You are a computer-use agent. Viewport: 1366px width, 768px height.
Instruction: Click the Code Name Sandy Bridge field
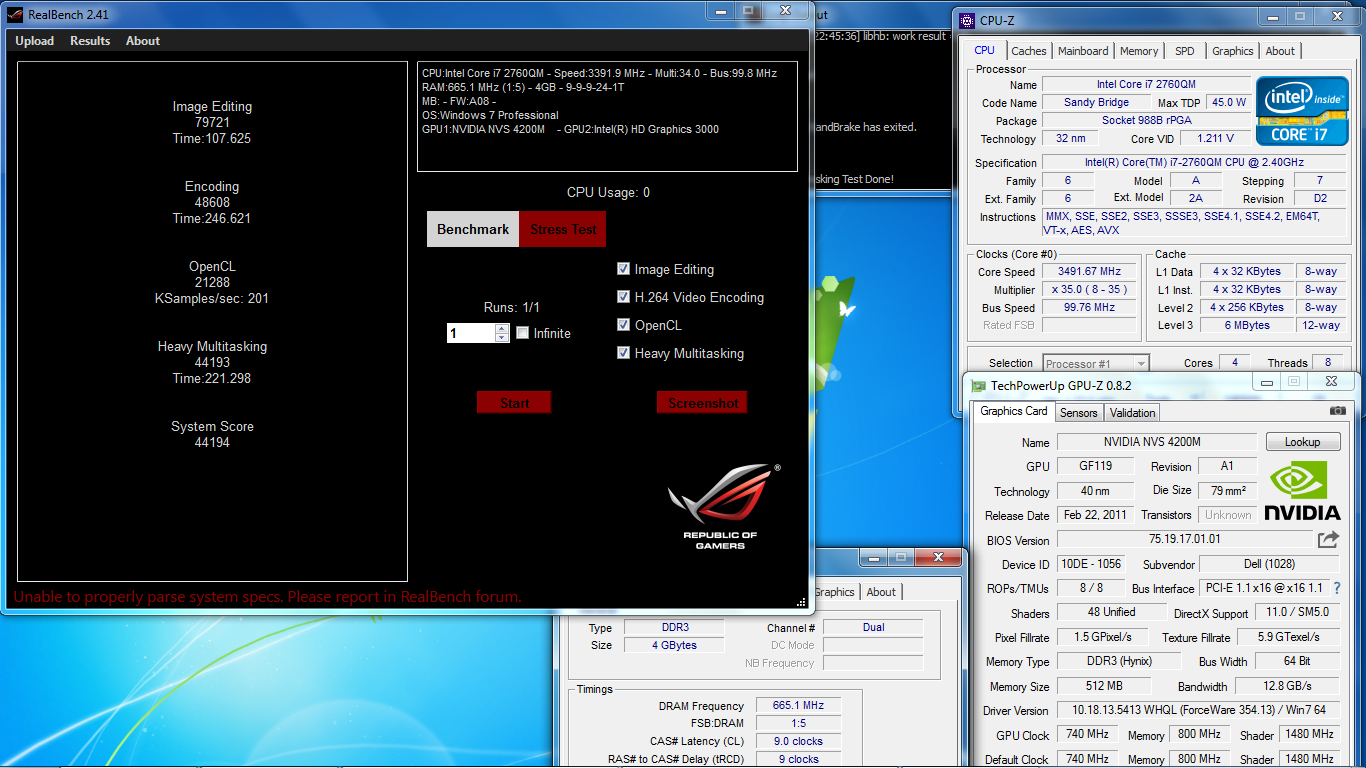coord(1097,102)
